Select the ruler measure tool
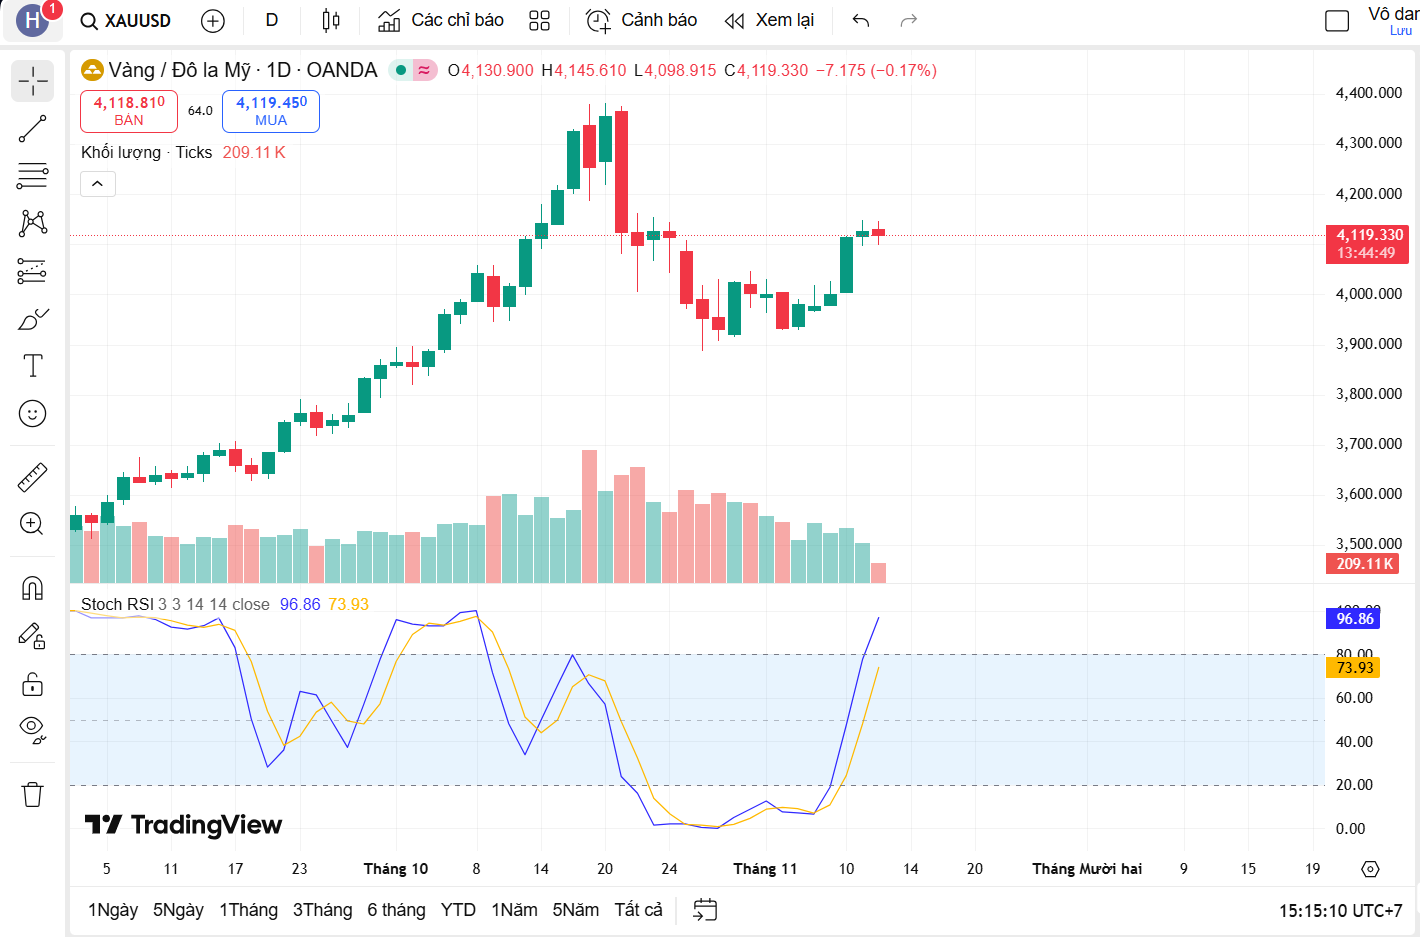The height and width of the screenshot is (937, 1420). click(32, 477)
